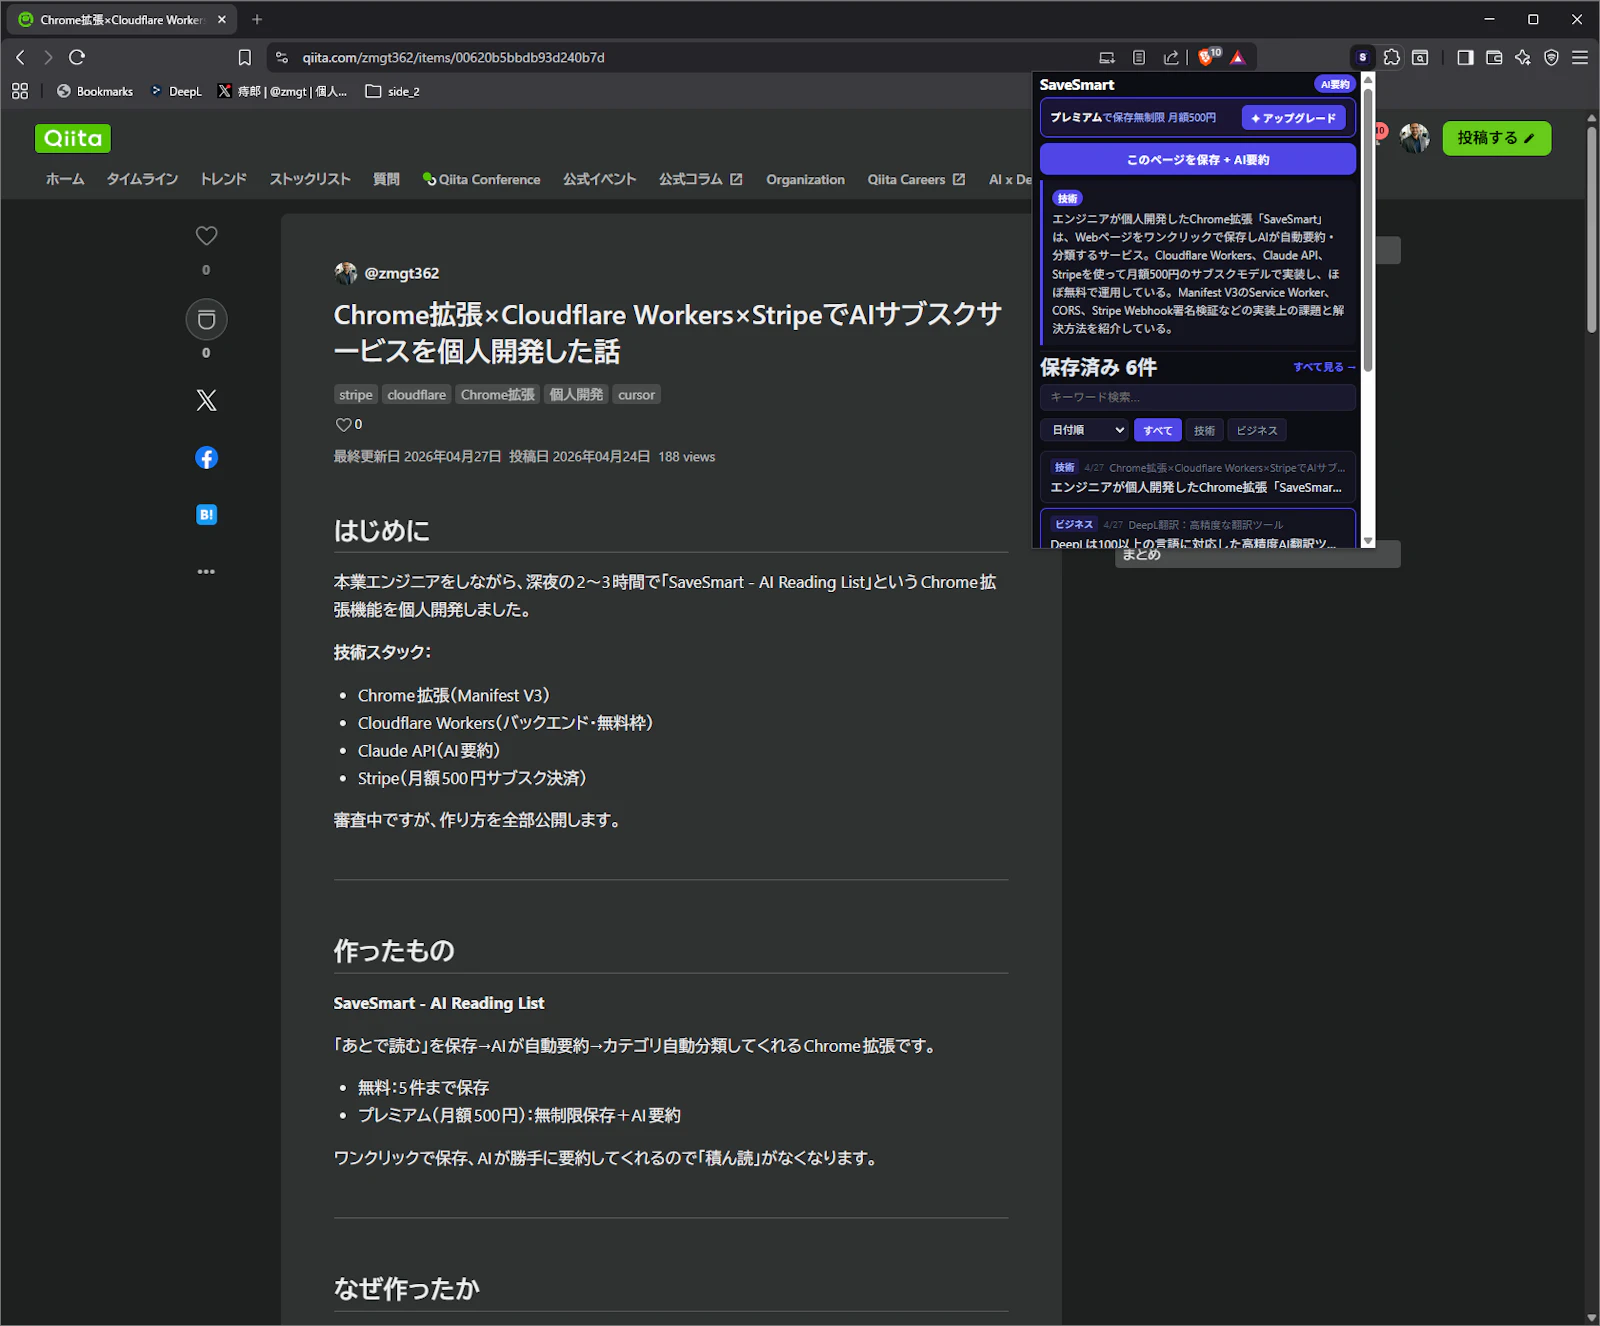Open 公式コラム external link in the nav
The image size is (1600, 1326).
[x=700, y=179]
